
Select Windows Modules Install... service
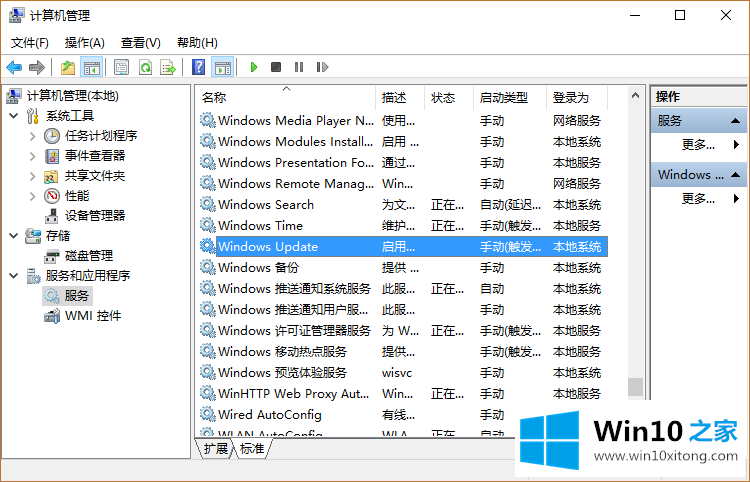[x=403, y=142]
